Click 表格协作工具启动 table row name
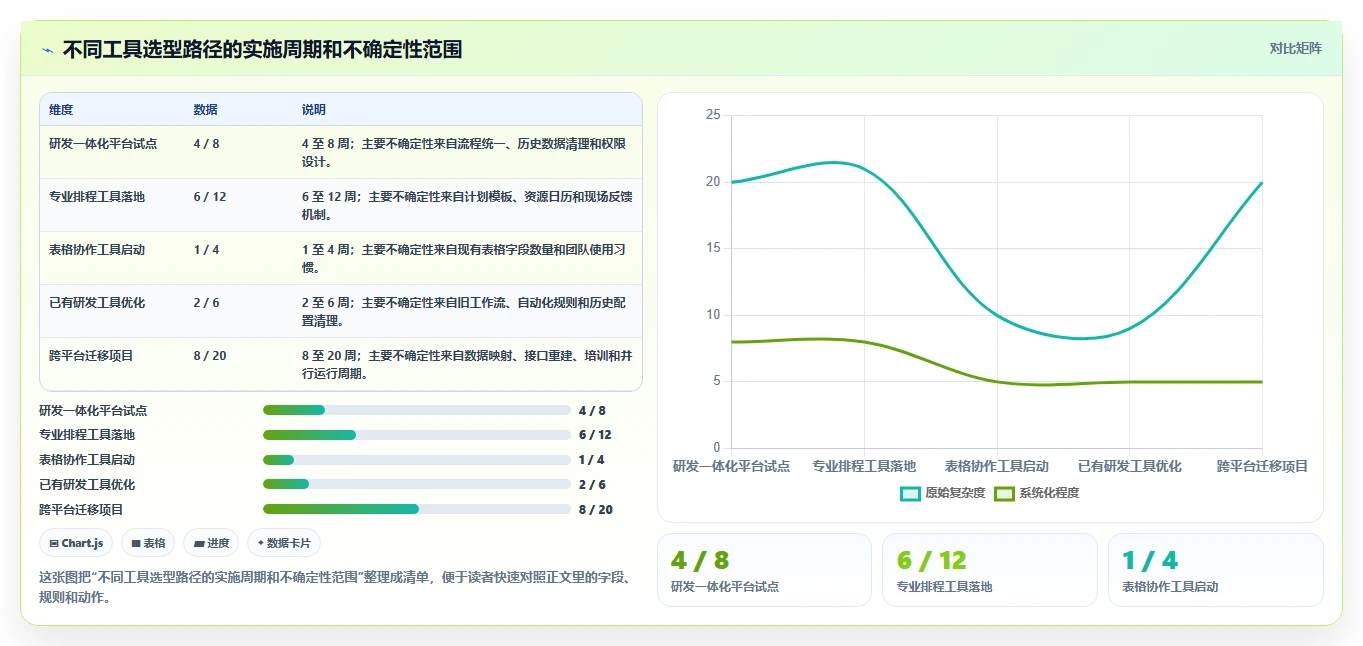The height and width of the screenshot is (646, 1363). coord(97,250)
